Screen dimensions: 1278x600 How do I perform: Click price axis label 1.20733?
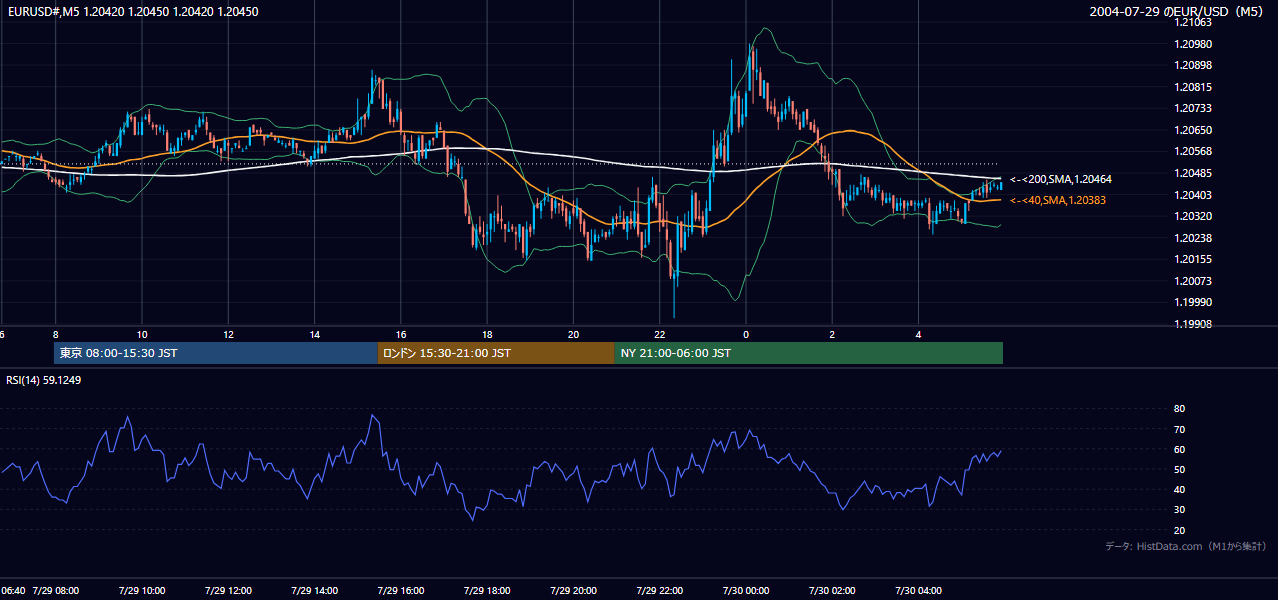(1193, 108)
